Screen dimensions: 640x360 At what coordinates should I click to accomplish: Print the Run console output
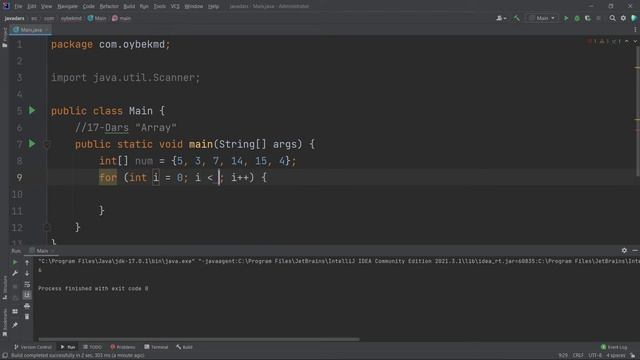[x=27, y=306]
